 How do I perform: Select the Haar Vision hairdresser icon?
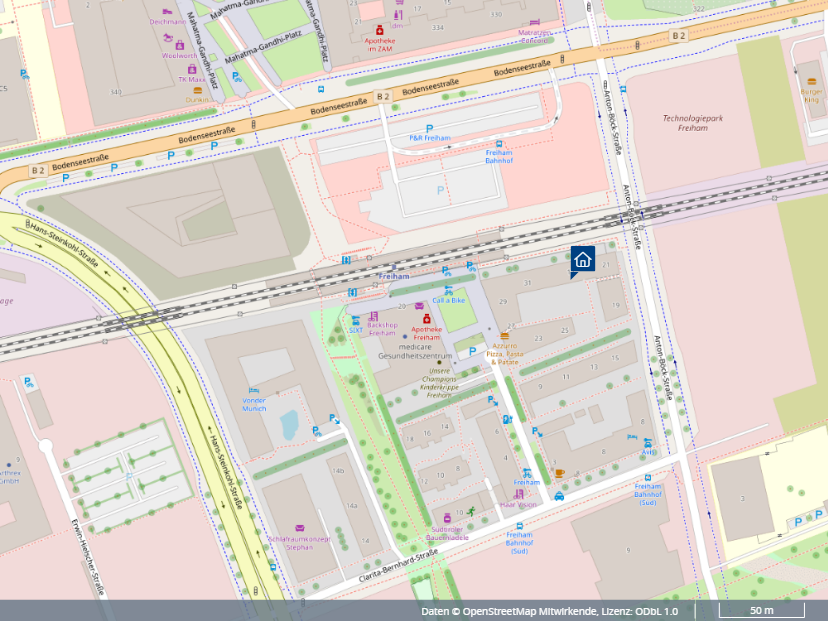pyautogui.click(x=519, y=494)
